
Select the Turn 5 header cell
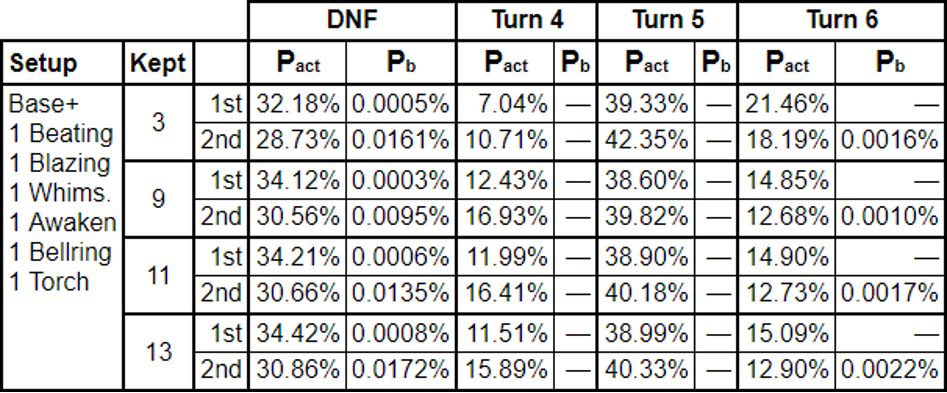click(667, 21)
